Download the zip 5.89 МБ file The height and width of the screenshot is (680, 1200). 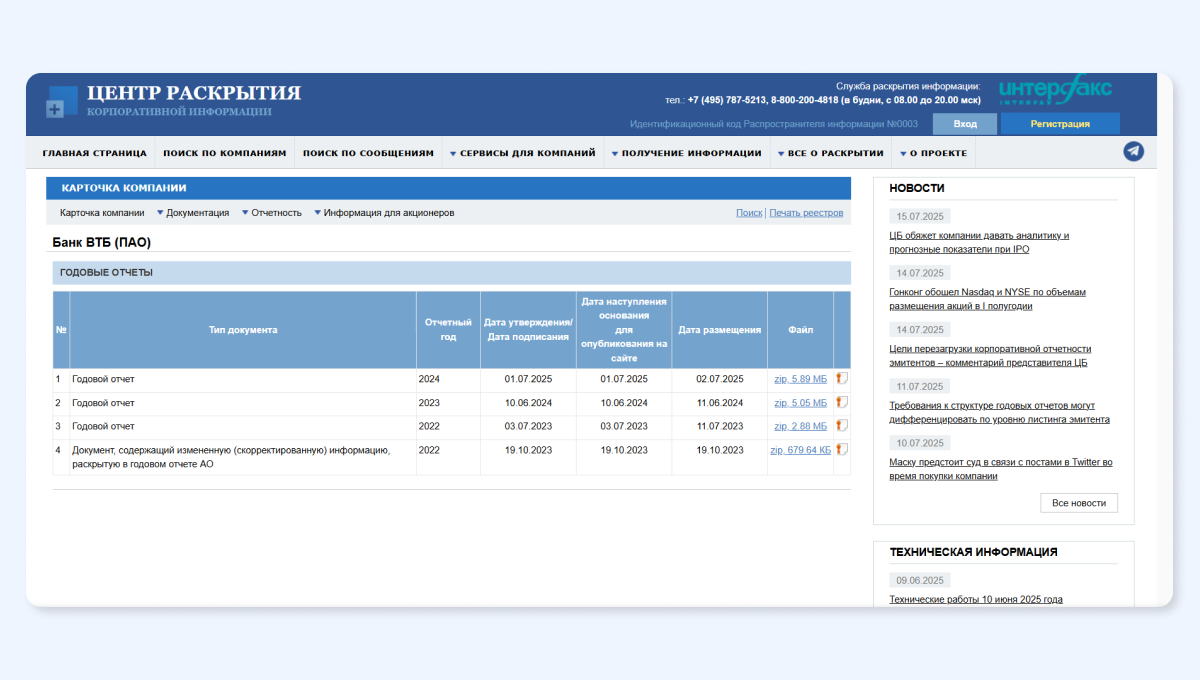801,379
